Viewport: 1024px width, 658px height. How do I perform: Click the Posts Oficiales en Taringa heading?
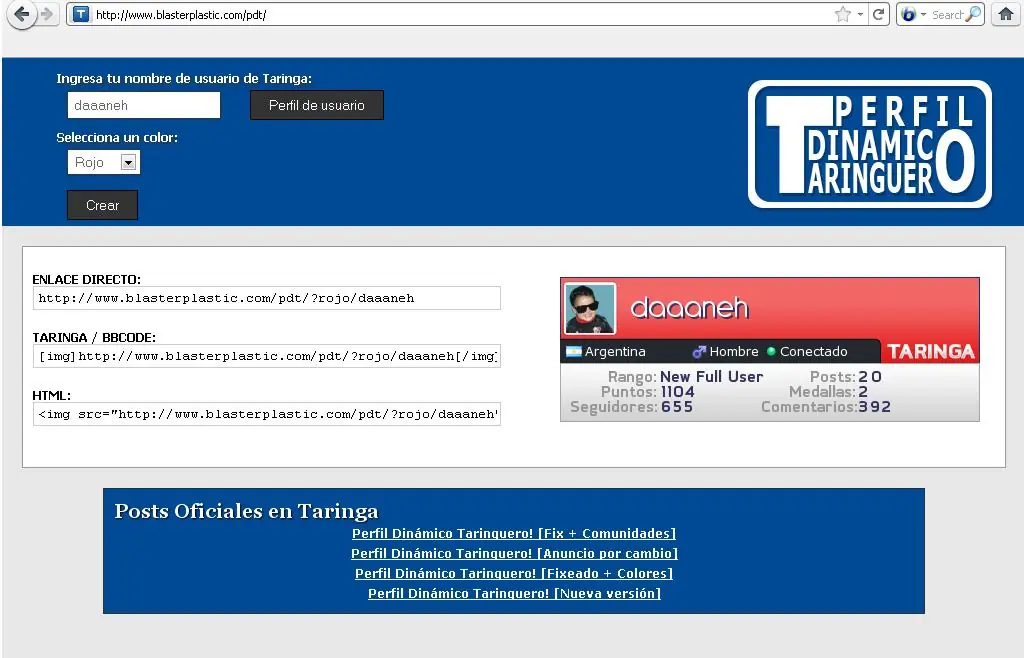[x=246, y=511]
